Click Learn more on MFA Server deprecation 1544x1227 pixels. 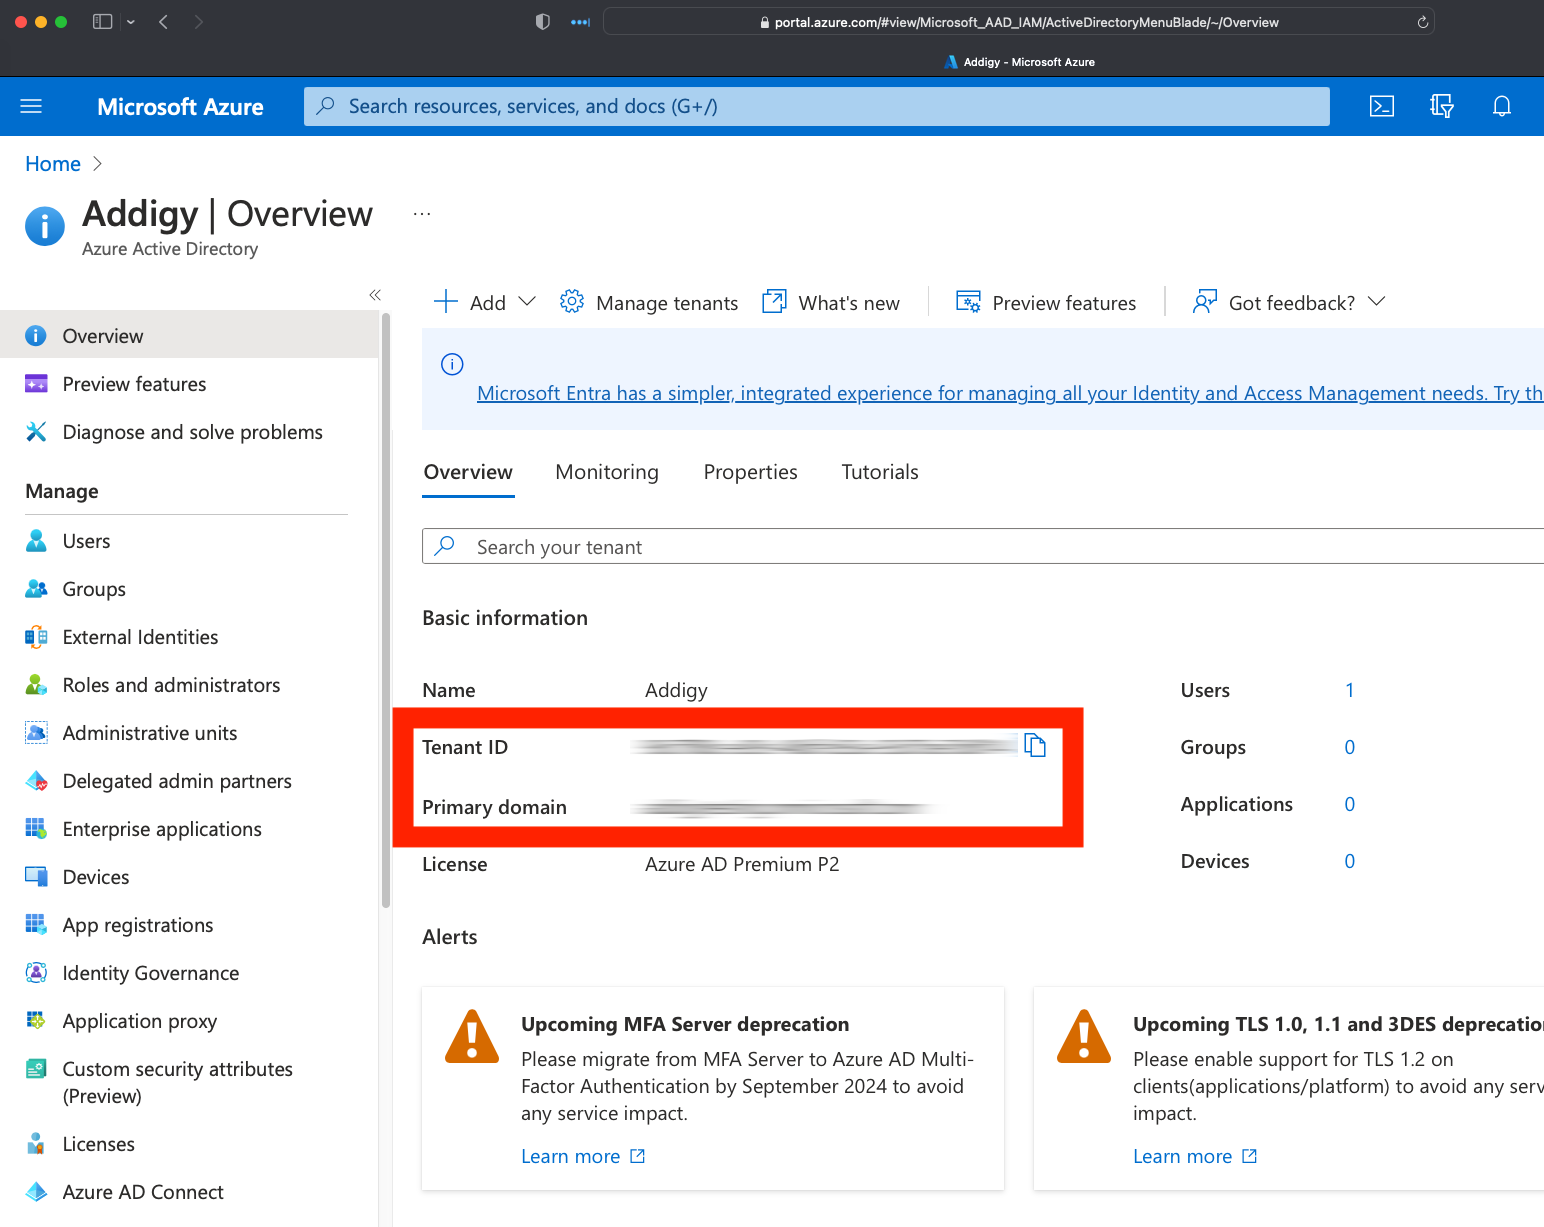click(x=583, y=1156)
